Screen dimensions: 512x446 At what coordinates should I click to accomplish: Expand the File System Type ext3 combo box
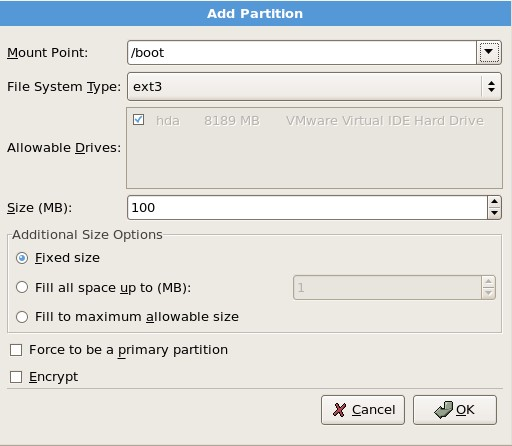(314, 87)
